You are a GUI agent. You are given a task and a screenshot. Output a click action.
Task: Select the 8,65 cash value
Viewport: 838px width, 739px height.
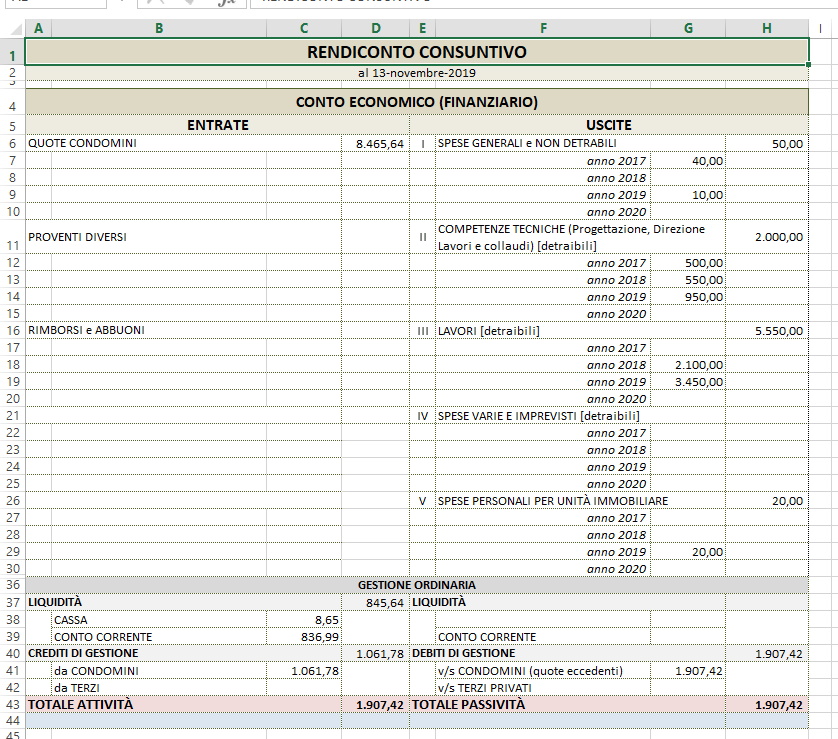[x=304, y=620]
